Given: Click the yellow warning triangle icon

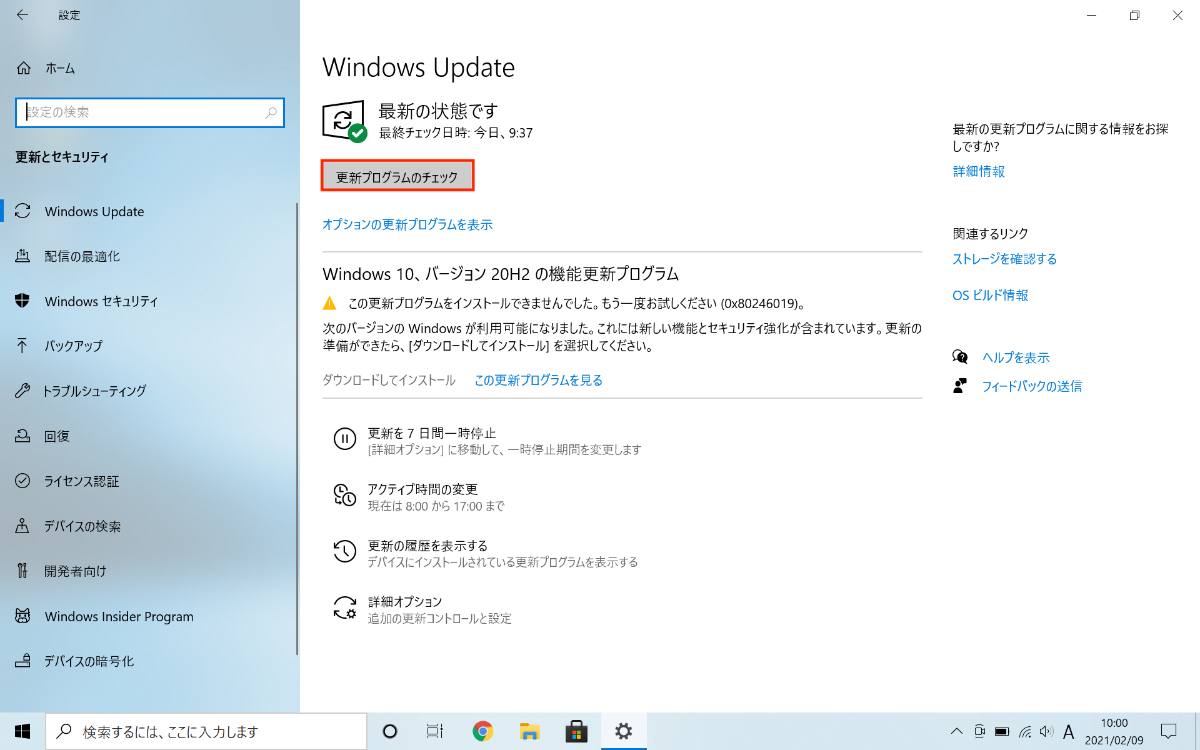Looking at the screenshot, I should point(329,302).
